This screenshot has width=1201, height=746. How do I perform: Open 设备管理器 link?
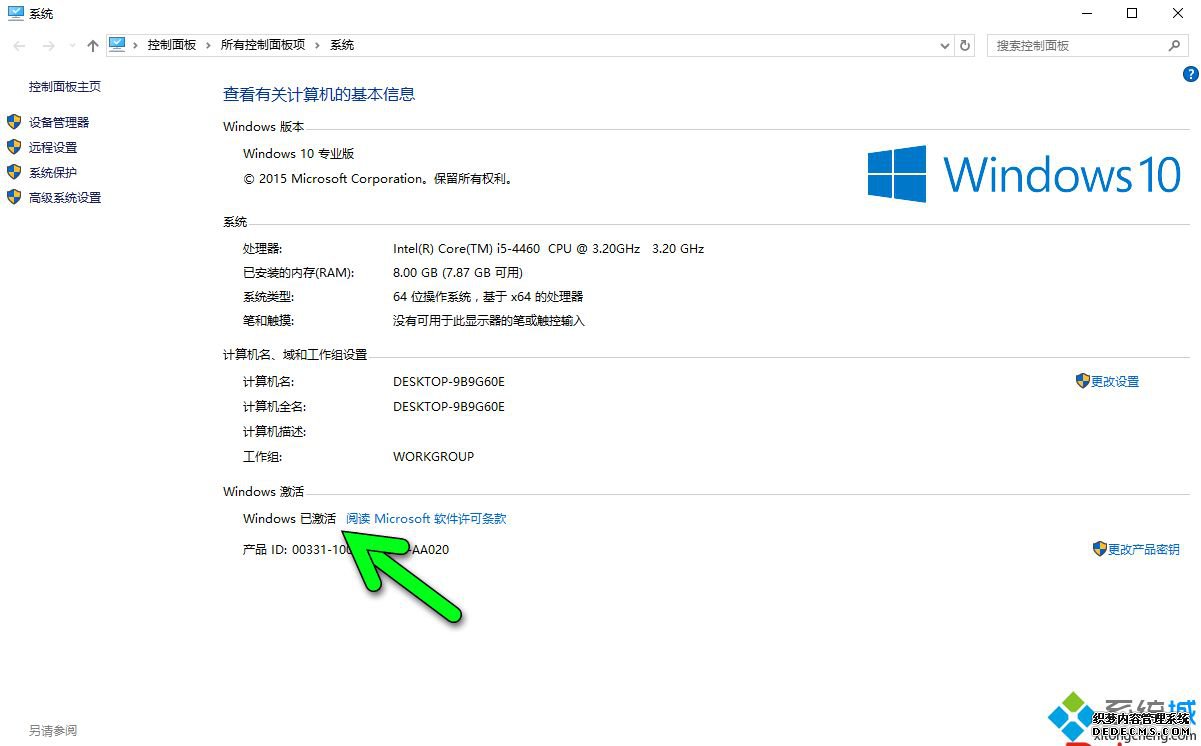tap(59, 122)
